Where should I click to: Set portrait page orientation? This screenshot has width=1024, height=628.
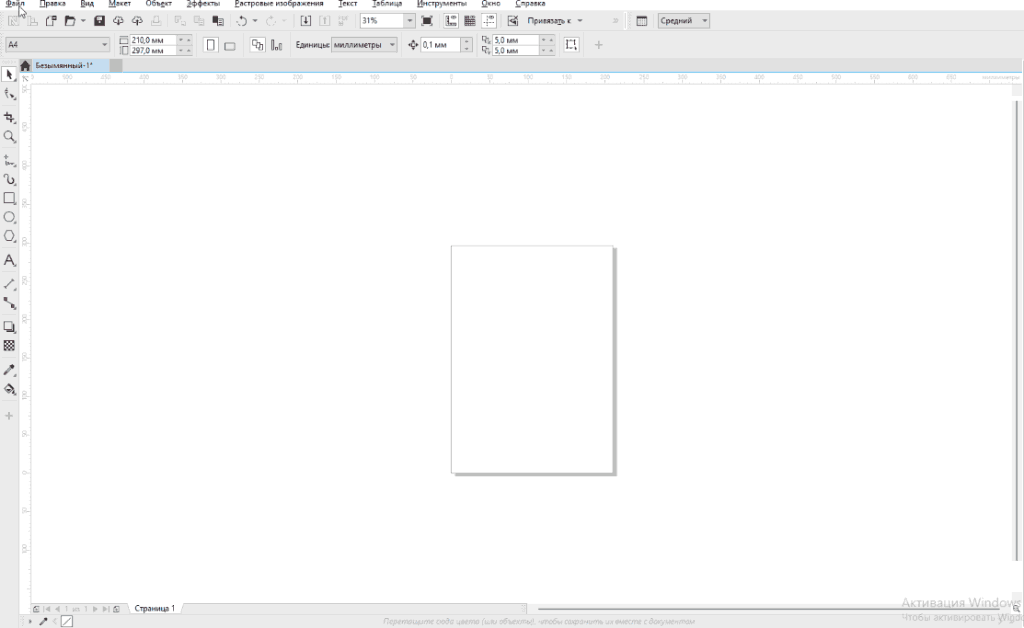pyautogui.click(x=210, y=45)
